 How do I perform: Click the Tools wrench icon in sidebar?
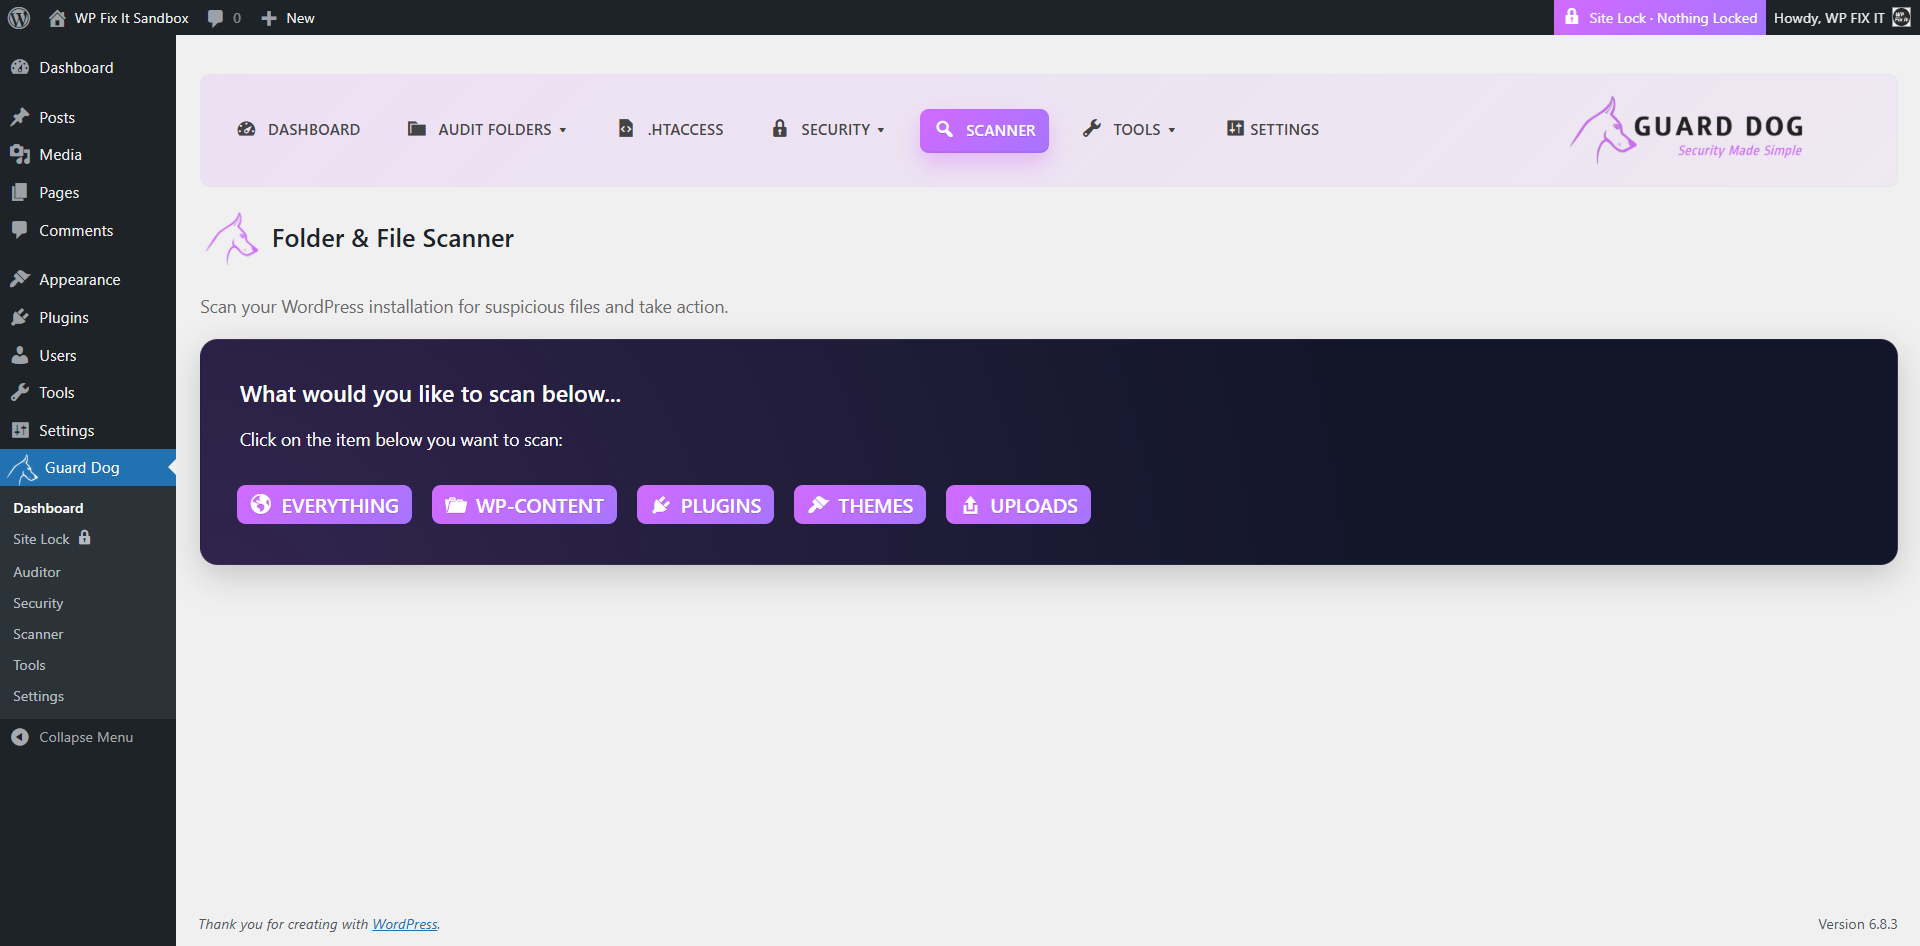(x=20, y=392)
